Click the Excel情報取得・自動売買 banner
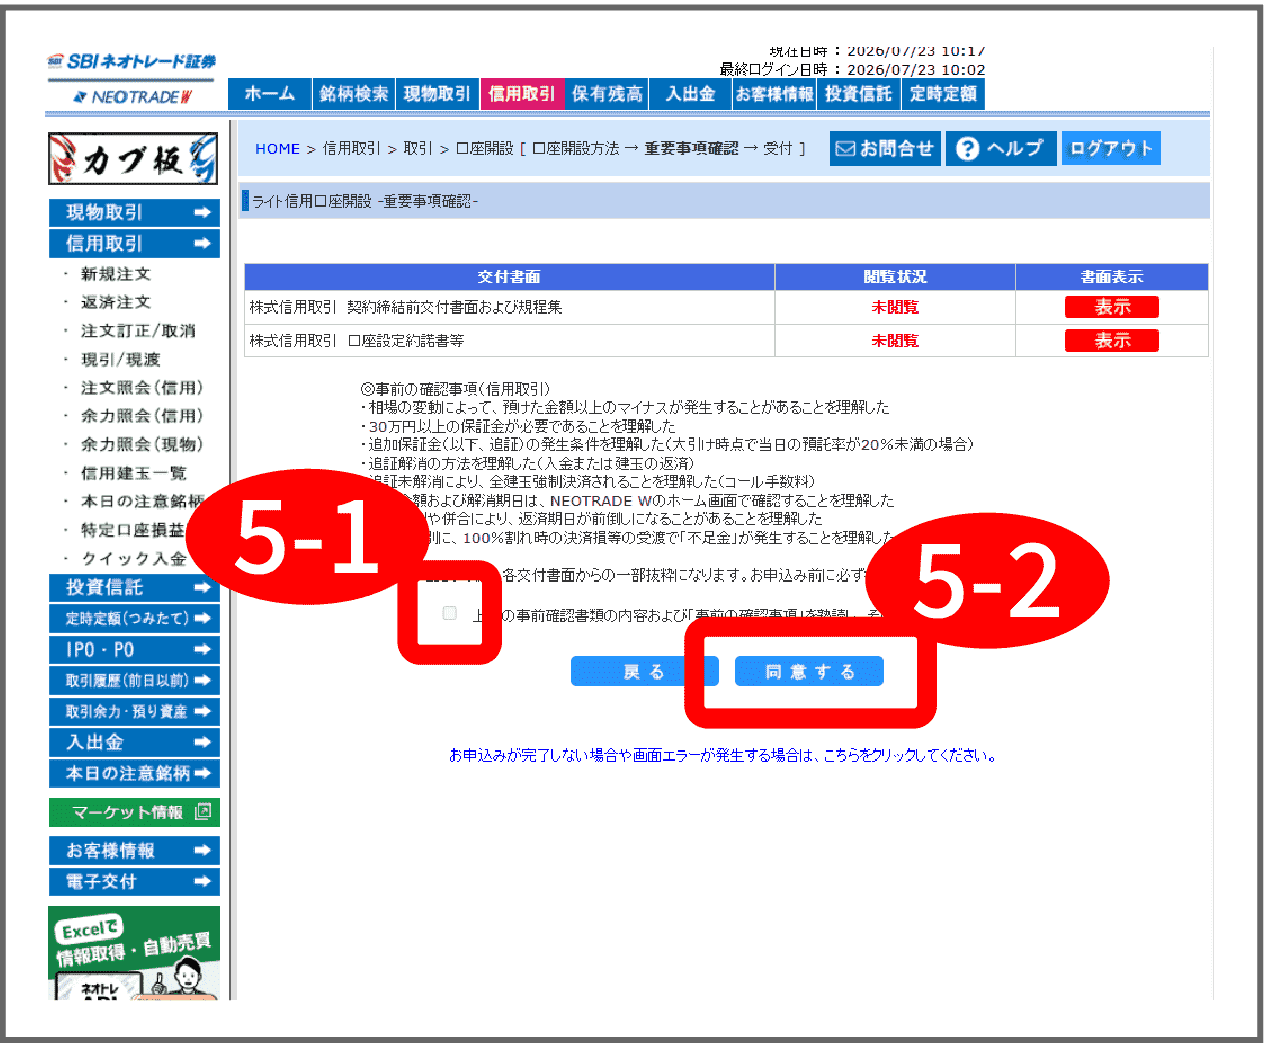Screen dimensions: 1264x1043 (134, 953)
